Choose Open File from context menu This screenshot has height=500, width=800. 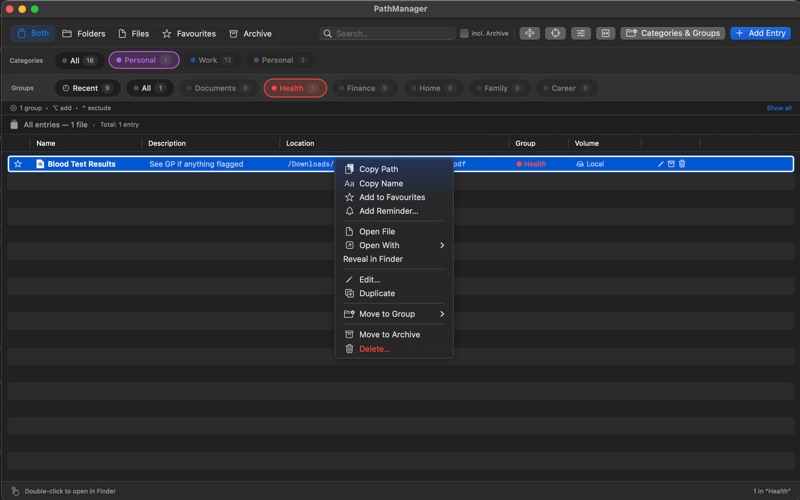pyautogui.click(x=394, y=232)
